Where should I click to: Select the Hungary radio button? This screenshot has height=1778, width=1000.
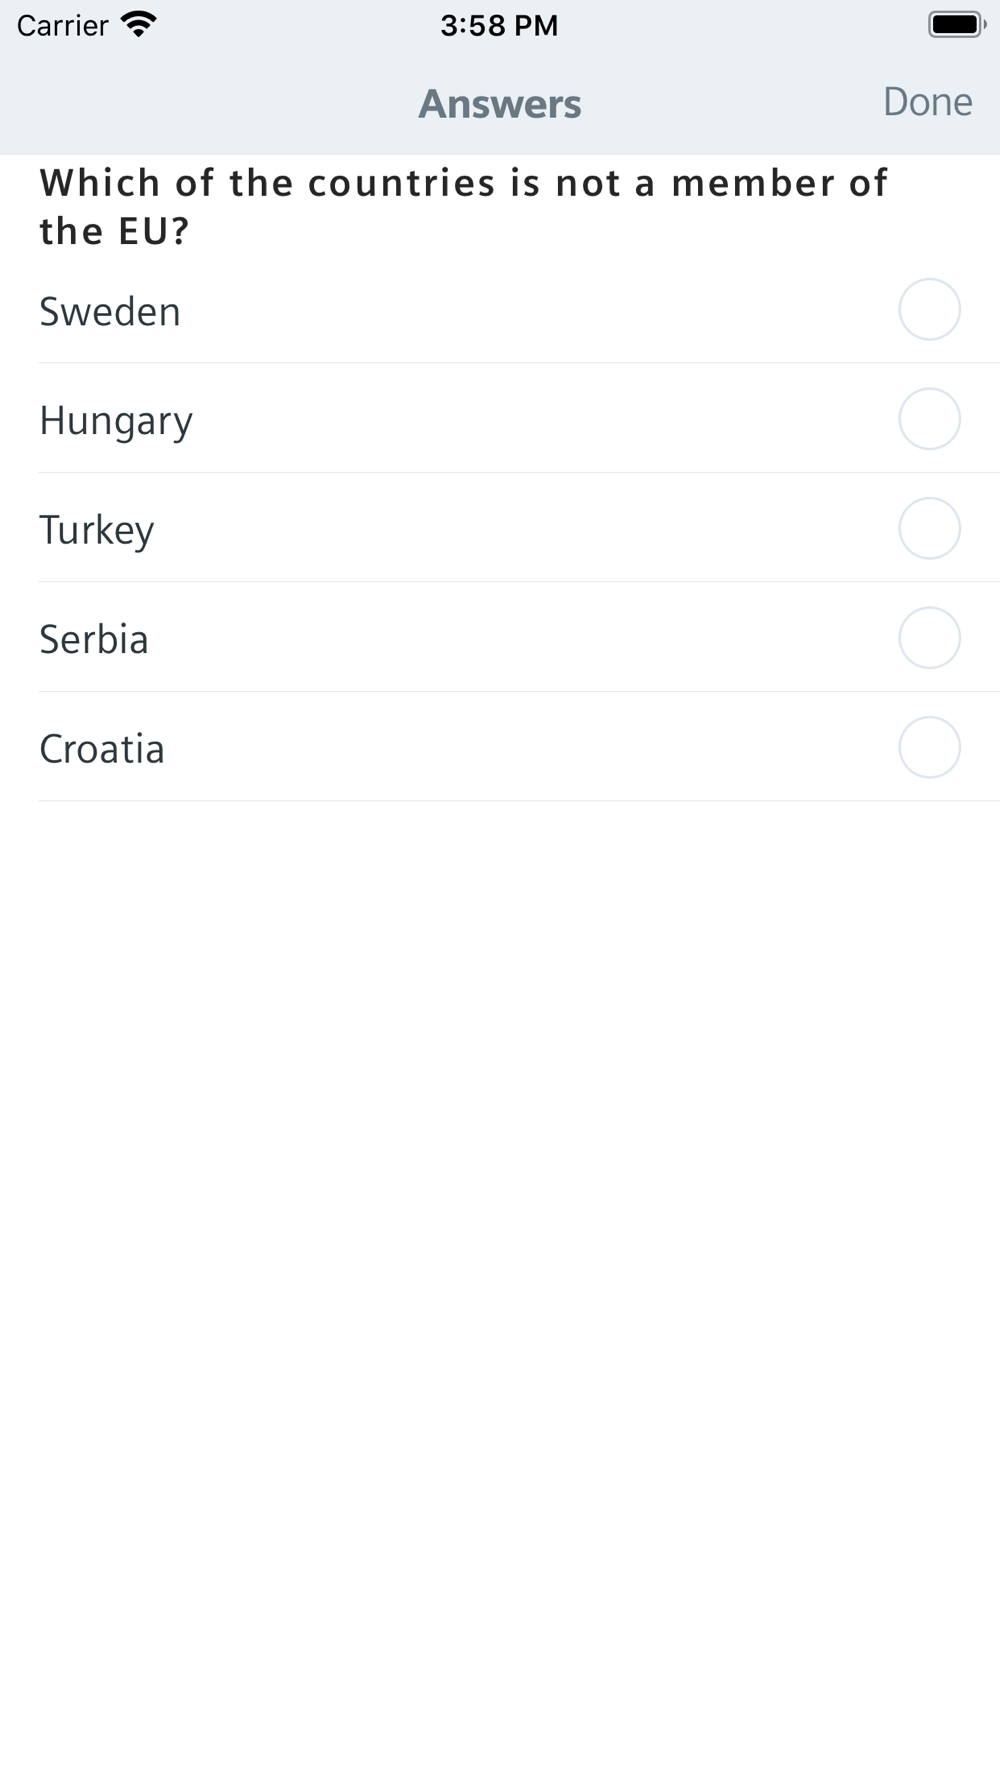(929, 419)
